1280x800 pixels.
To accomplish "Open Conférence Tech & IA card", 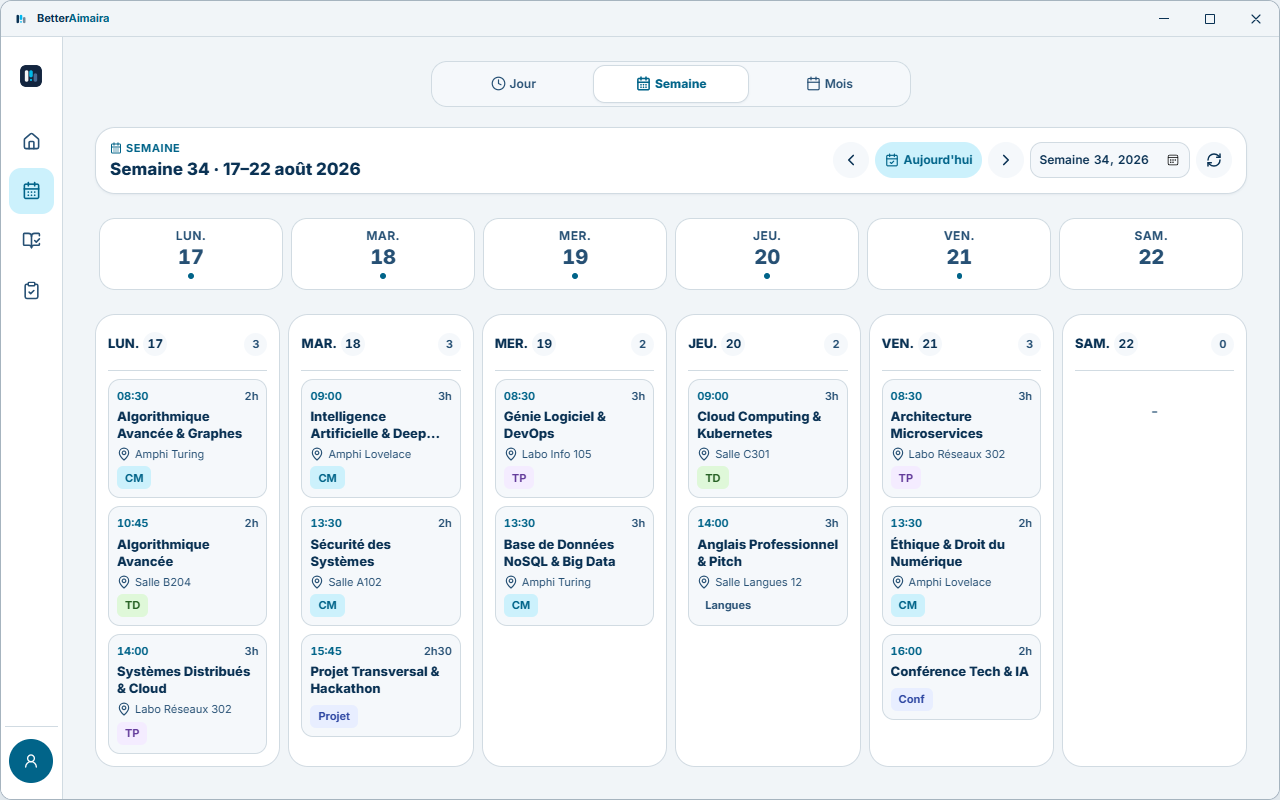I will pyautogui.click(x=961, y=677).
